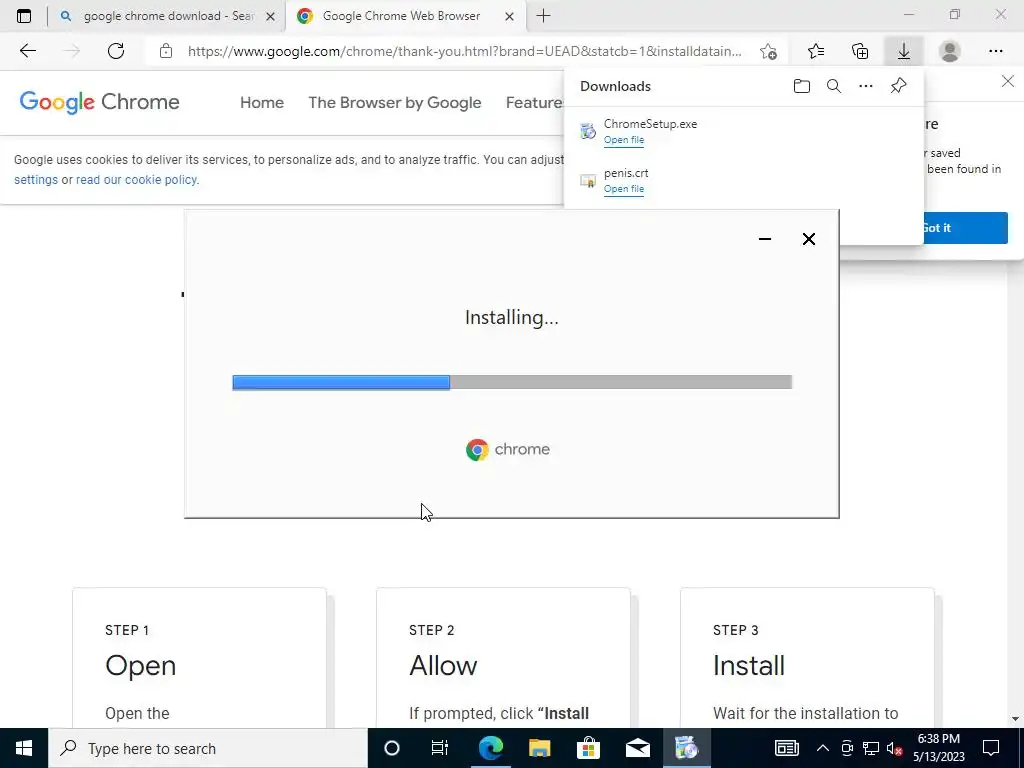The height and width of the screenshot is (768, 1024).
Task: Open the Action Center notifications
Action: click(991, 748)
